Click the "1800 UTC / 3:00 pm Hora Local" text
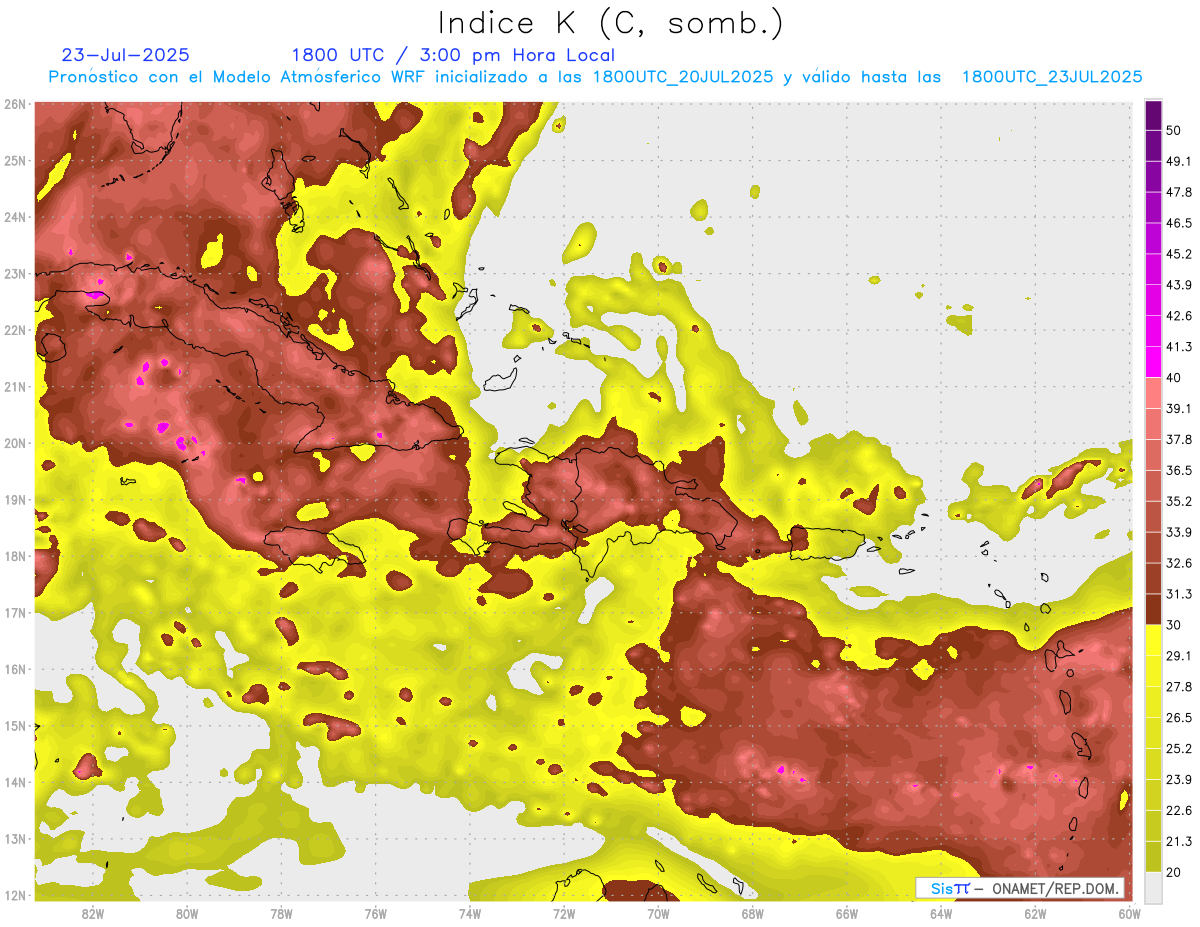This screenshot has width=1200, height=927. [x=453, y=55]
